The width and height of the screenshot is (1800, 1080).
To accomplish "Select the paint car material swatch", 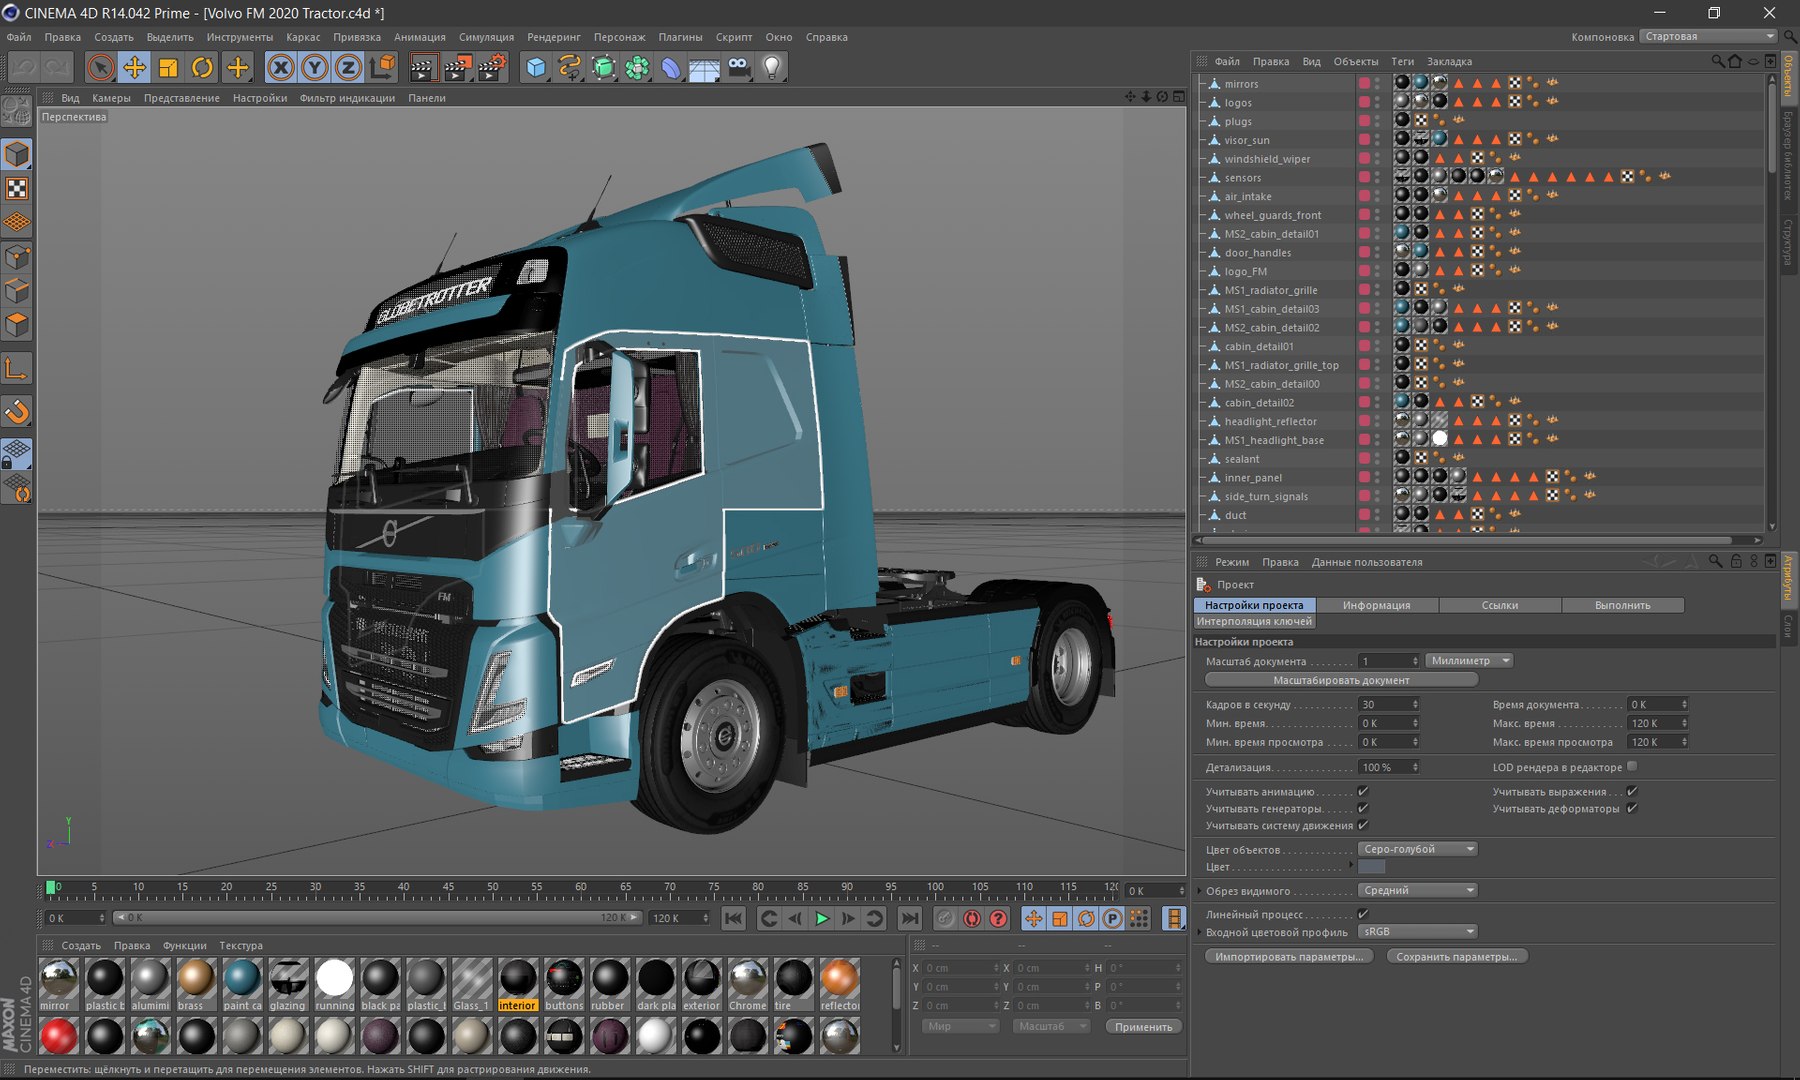I will pos(242,985).
